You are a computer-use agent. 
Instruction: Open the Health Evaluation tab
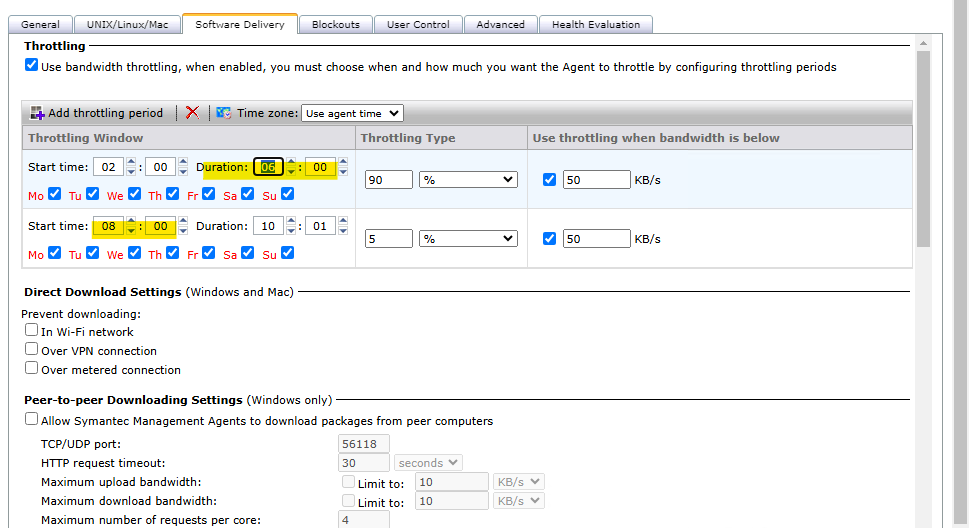coord(597,24)
